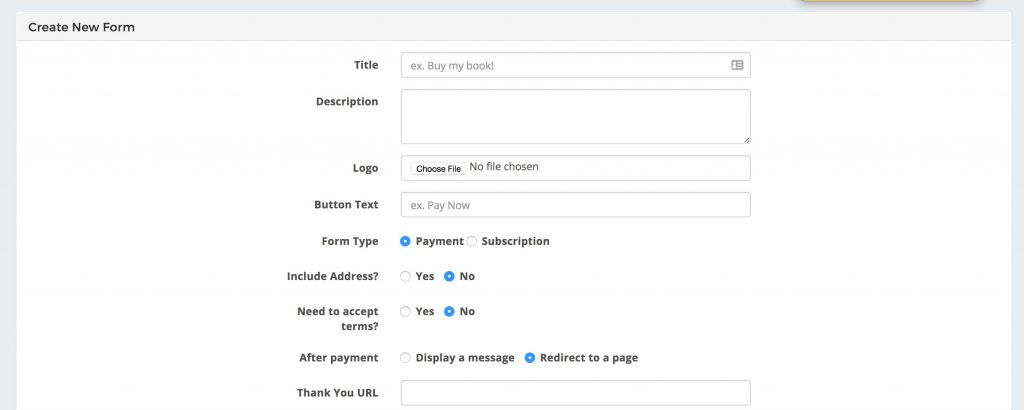This screenshot has width=1024, height=410.
Task: Click the Choose File button for Logo
Action: pos(438,168)
